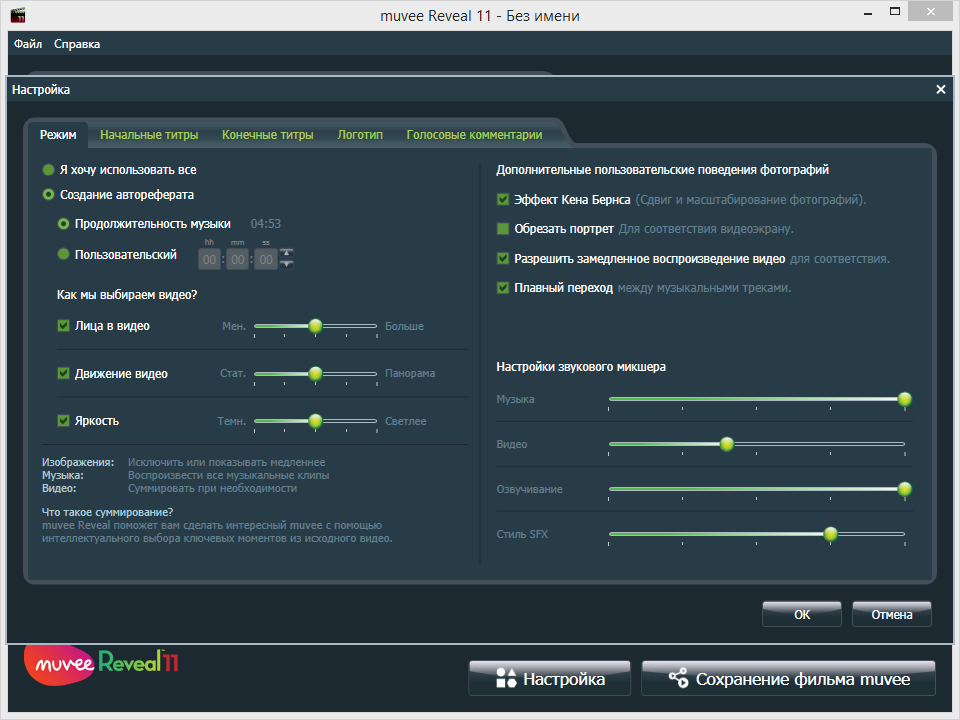The height and width of the screenshot is (720, 960).
Task: Toggle 'Лица в видео' checkbox
Action: 64,326
